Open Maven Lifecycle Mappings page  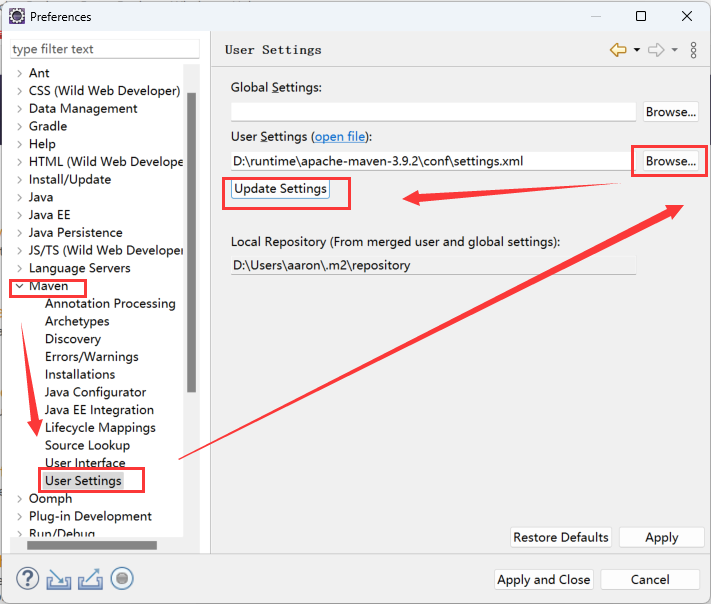click(x=100, y=428)
